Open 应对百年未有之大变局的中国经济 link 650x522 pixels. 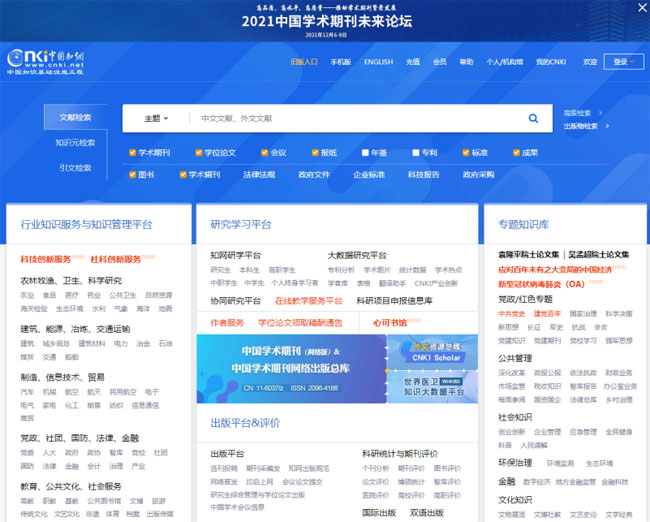click(555, 269)
